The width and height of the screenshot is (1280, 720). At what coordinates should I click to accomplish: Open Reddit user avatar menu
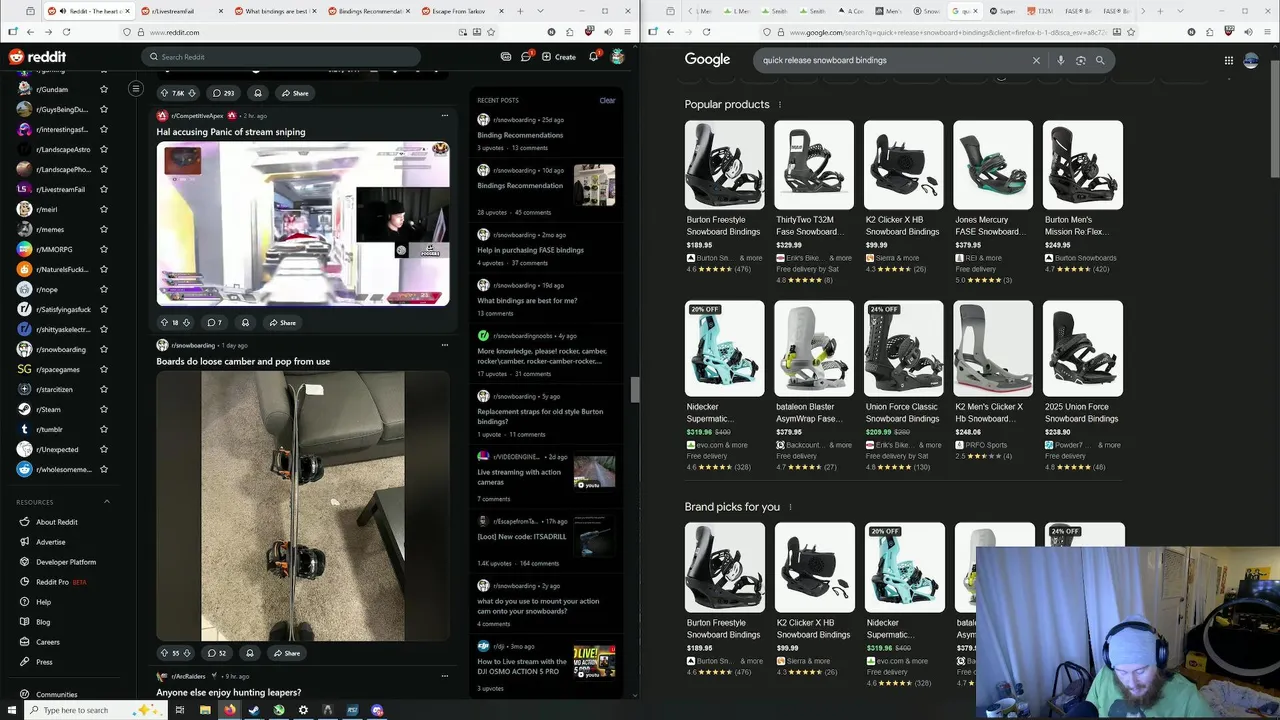point(618,57)
